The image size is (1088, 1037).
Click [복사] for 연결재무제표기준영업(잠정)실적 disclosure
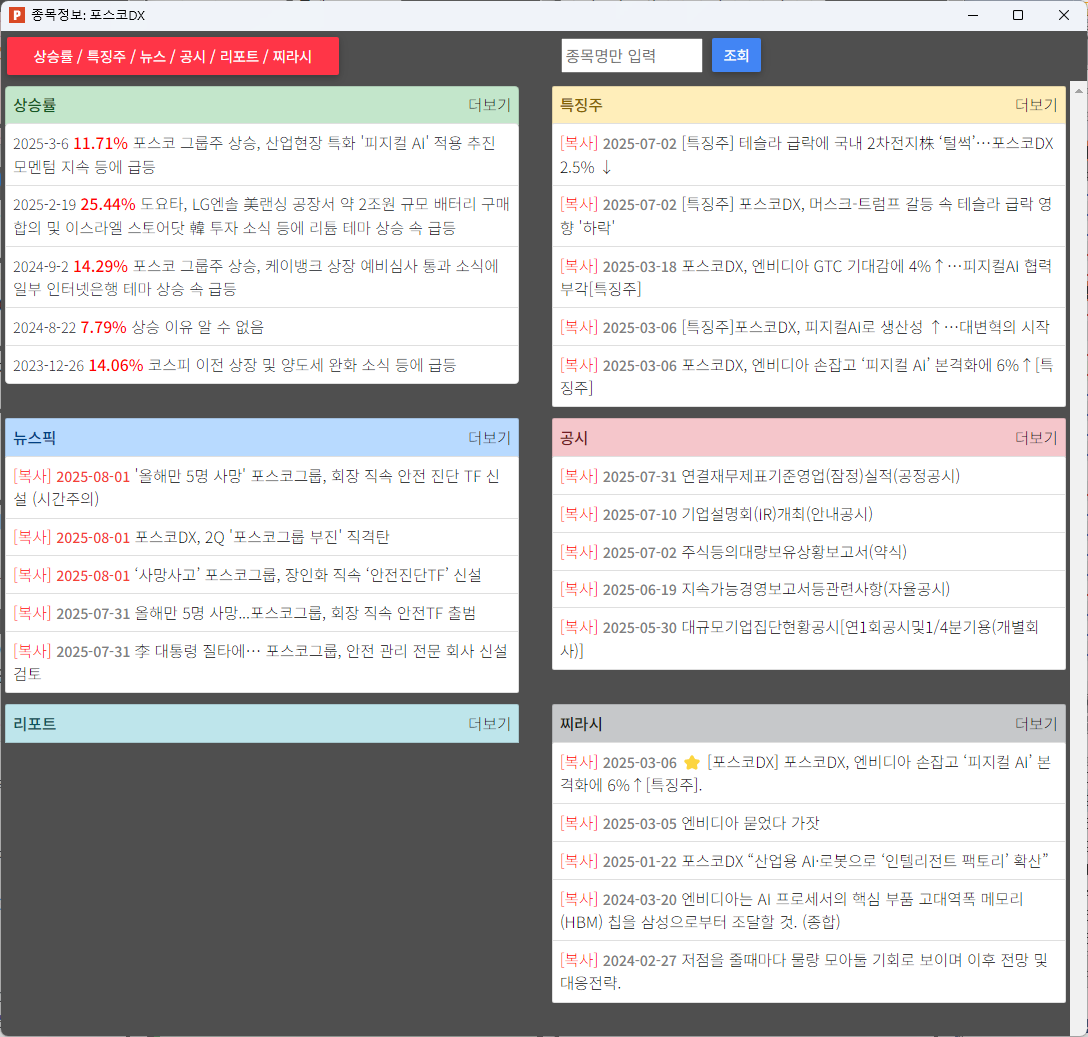[579, 476]
